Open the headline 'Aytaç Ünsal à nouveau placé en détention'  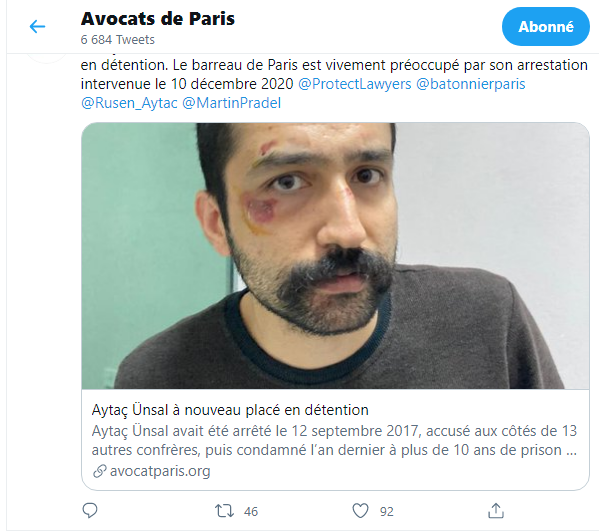point(230,410)
